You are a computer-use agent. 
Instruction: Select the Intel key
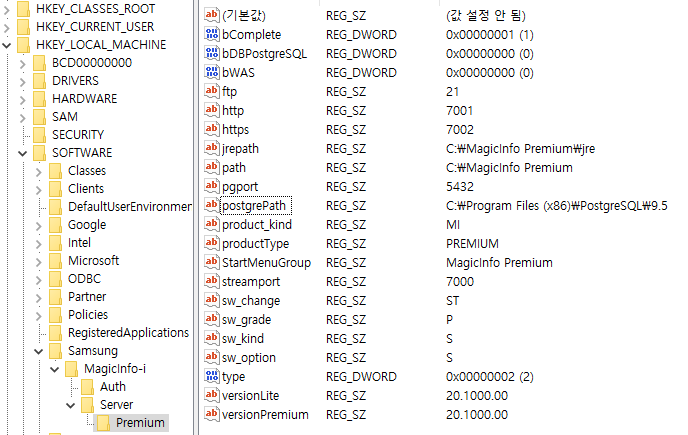79,243
